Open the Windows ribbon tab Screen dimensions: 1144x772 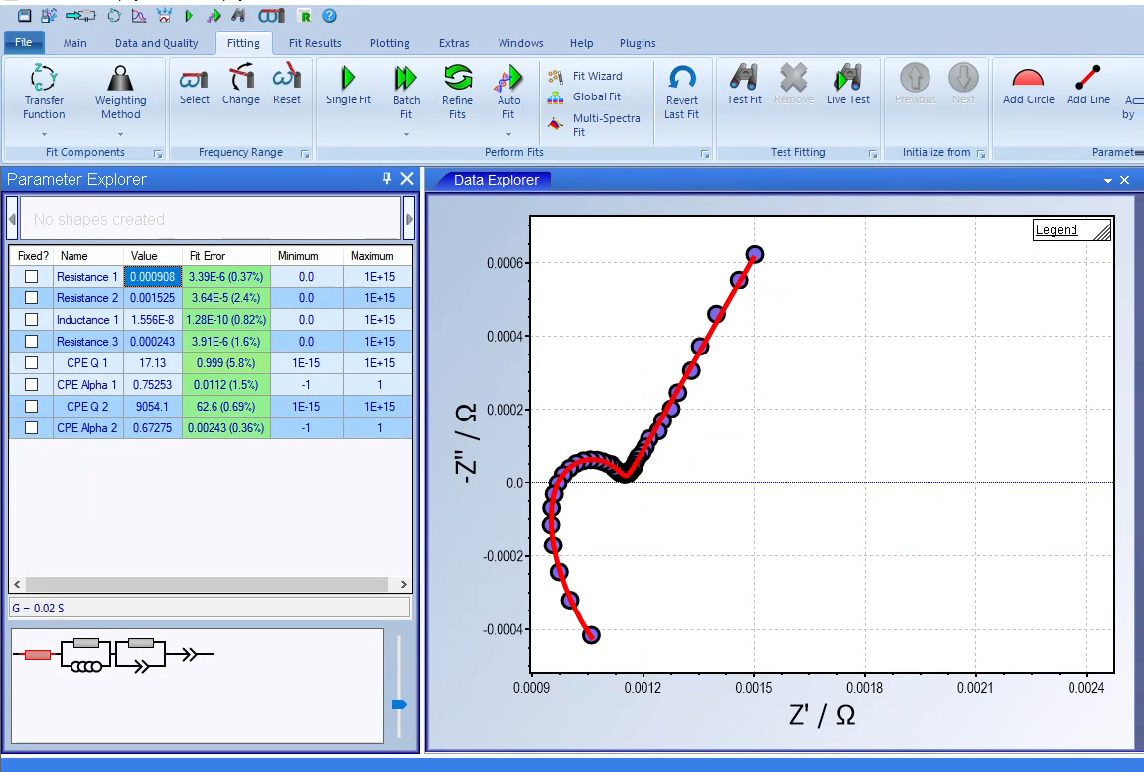[x=521, y=43]
